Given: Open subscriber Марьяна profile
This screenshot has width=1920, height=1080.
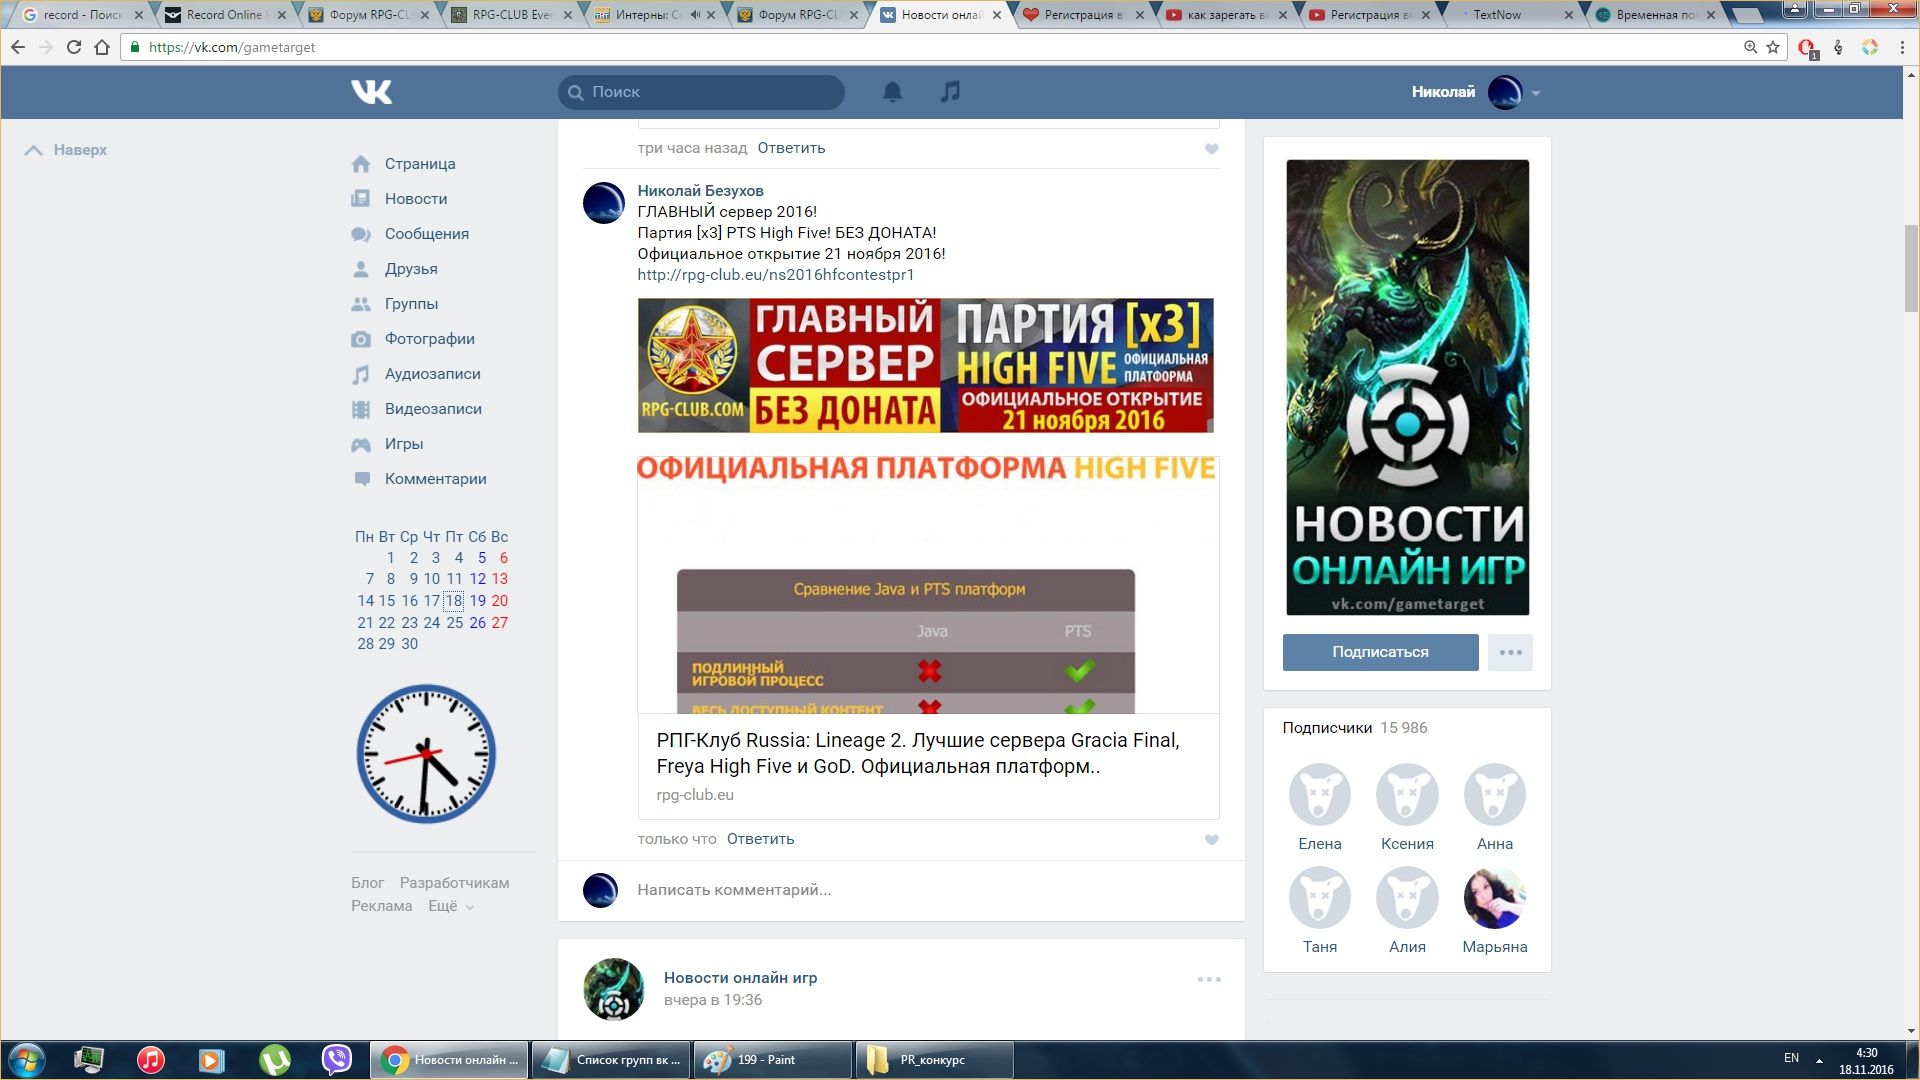Looking at the screenshot, I should (x=1494, y=911).
